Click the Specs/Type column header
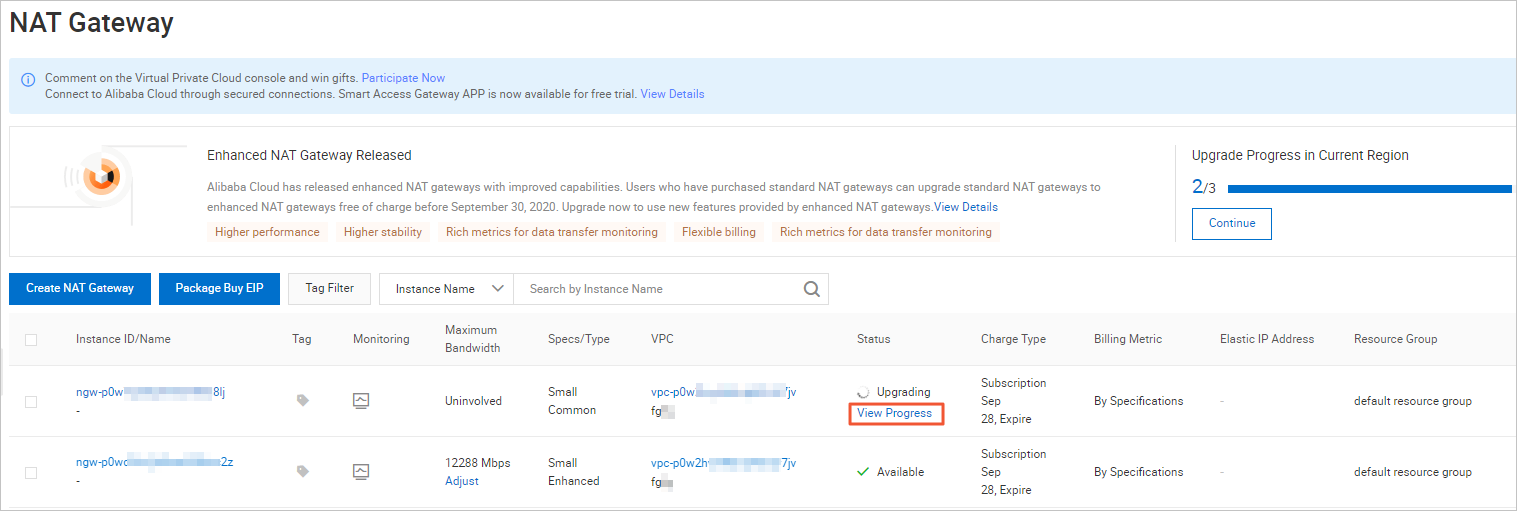1517x511 pixels. point(578,339)
